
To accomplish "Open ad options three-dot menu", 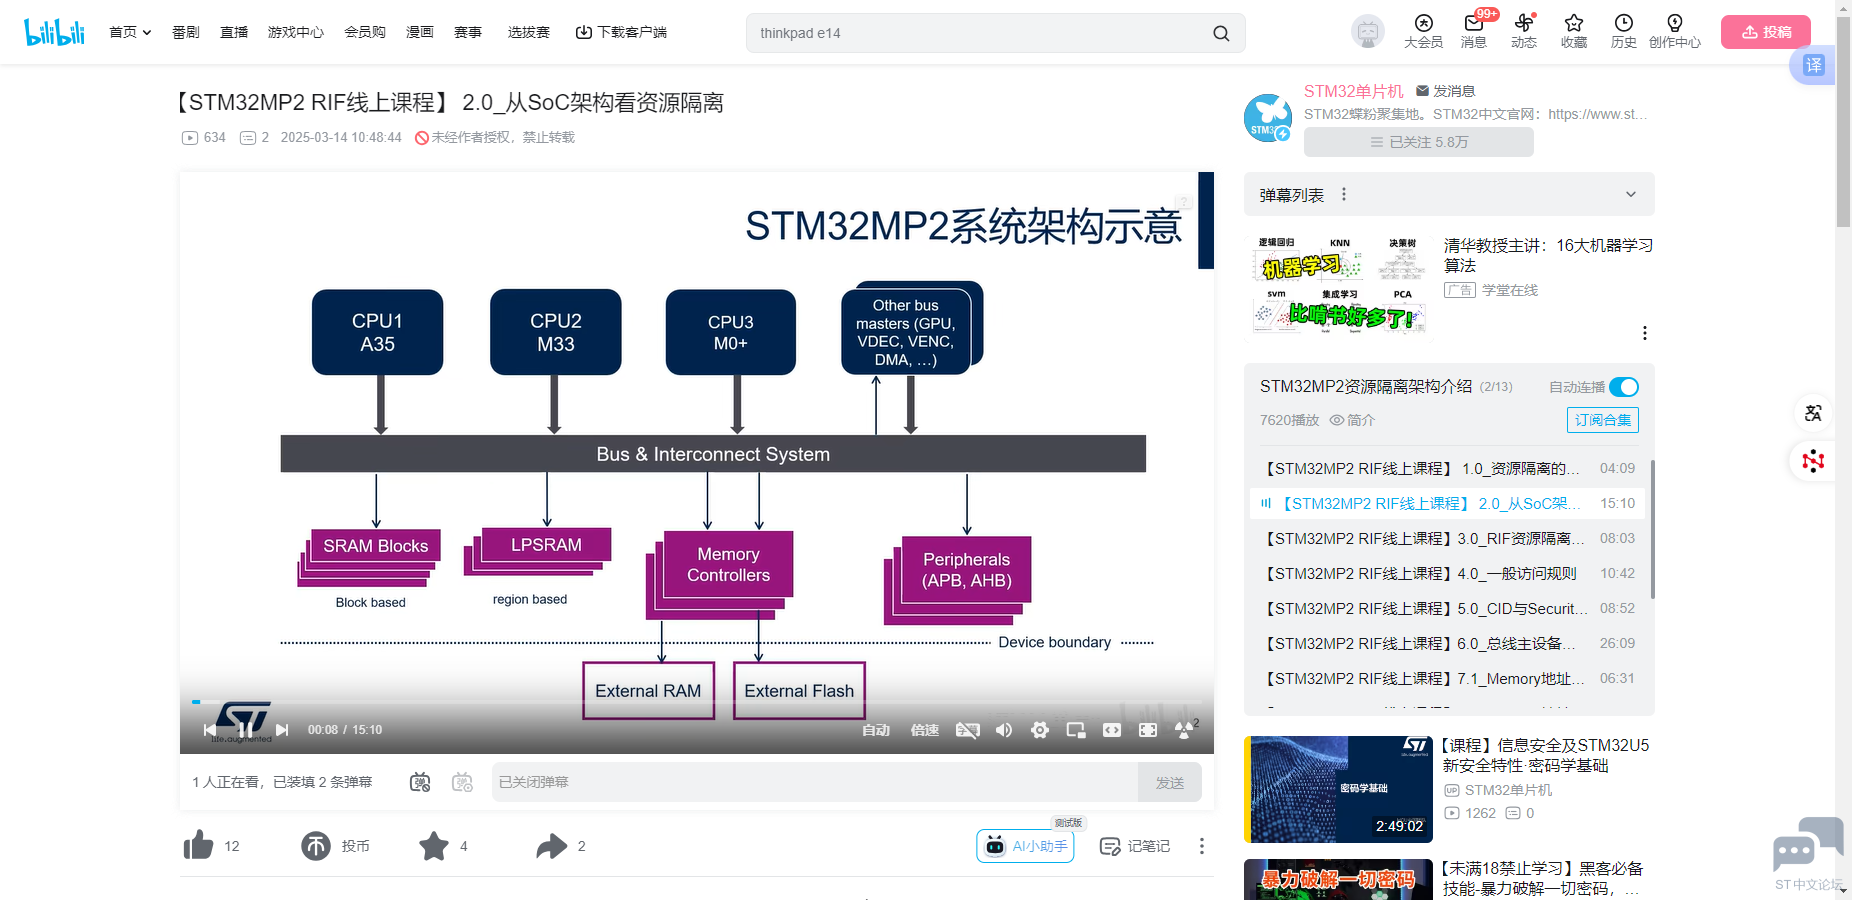I will (1644, 333).
